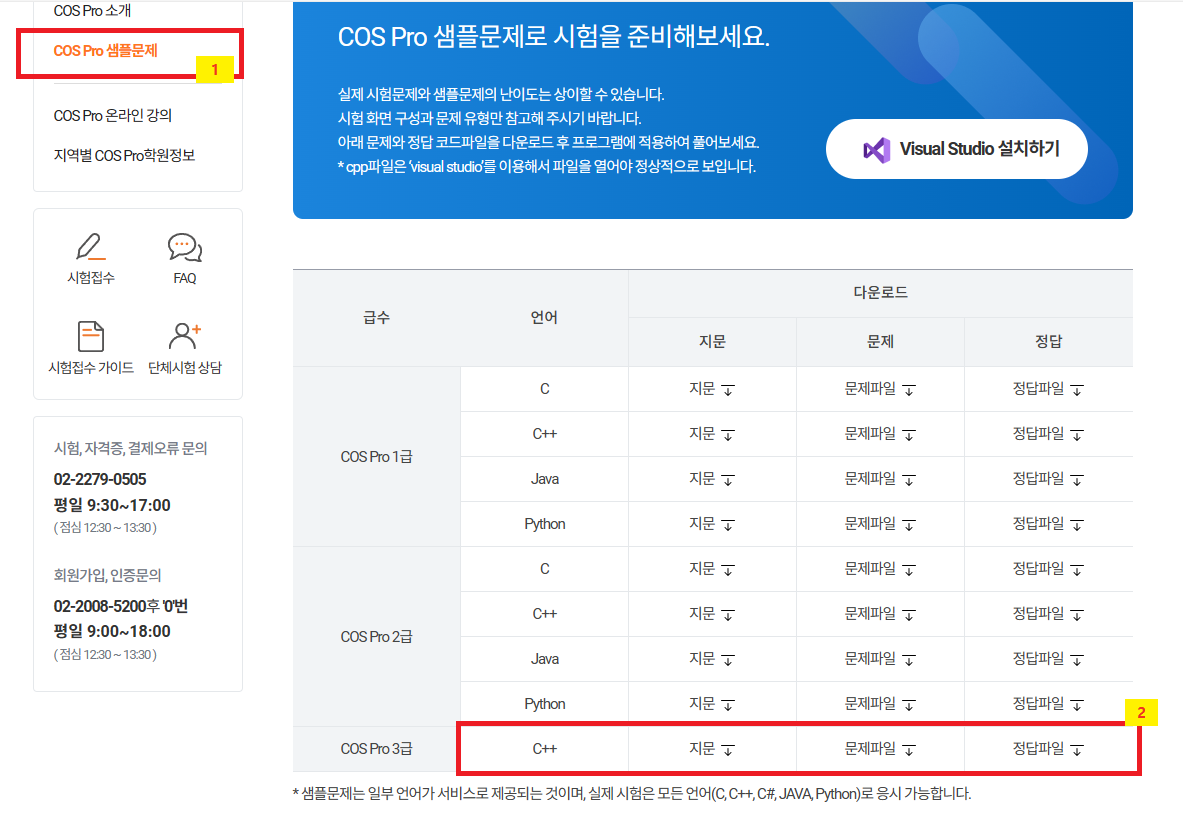This screenshot has width=1183, height=818.
Task: Open the 시험접수 가이드 document icon
Action: click(x=91, y=337)
